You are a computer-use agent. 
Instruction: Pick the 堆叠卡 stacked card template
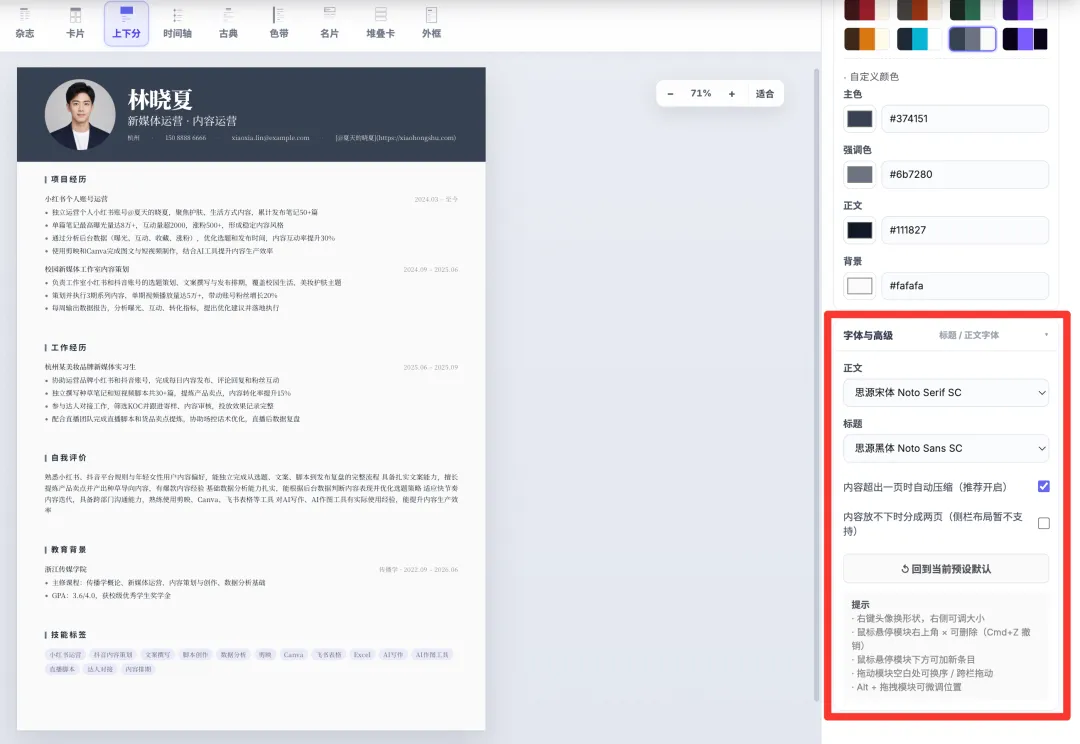point(381,23)
